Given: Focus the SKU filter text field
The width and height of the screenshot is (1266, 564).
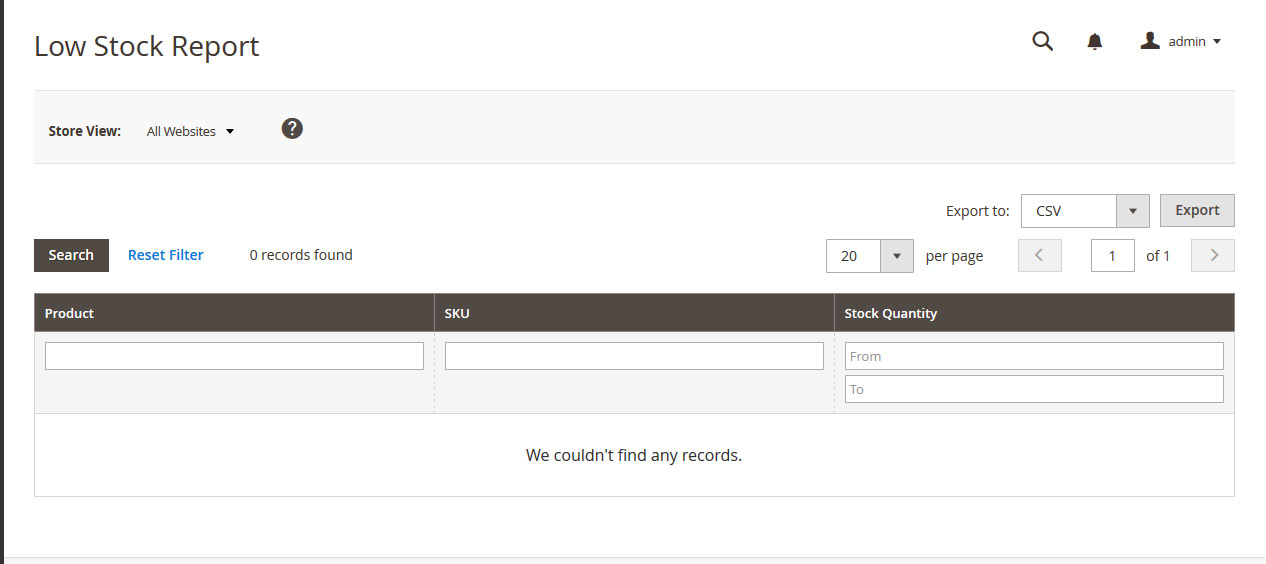Looking at the screenshot, I should [634, 356].
